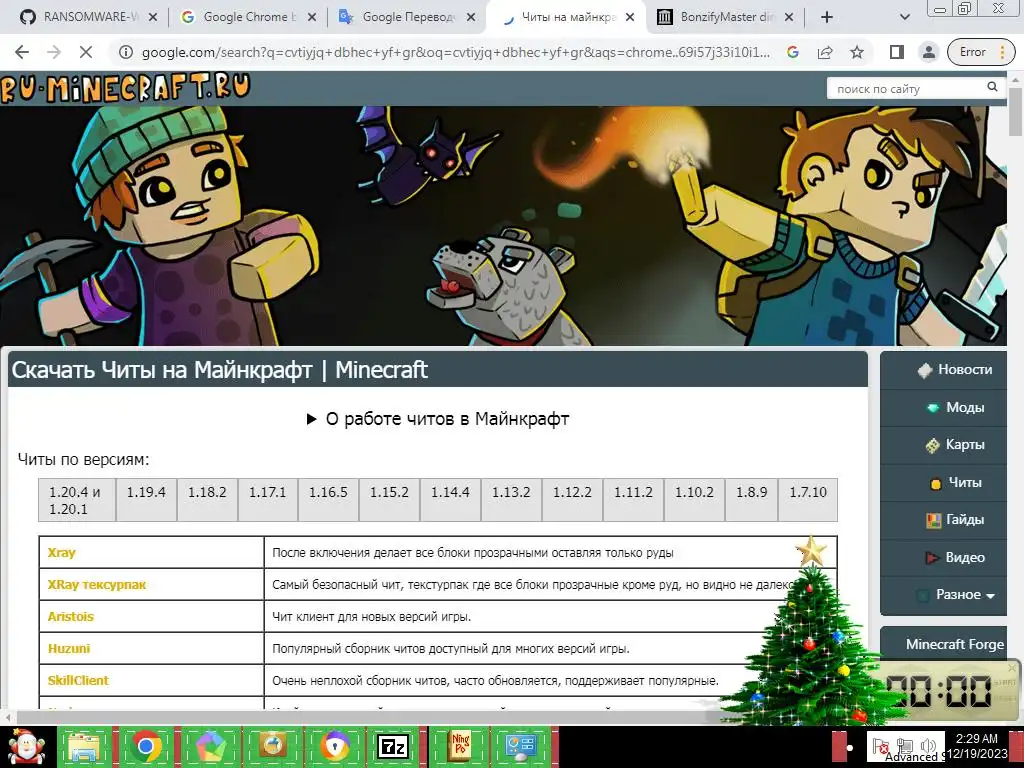This screenshot has height=768, width=1024.
Task: Open the XRay тексурпак link
Action: 97,584
